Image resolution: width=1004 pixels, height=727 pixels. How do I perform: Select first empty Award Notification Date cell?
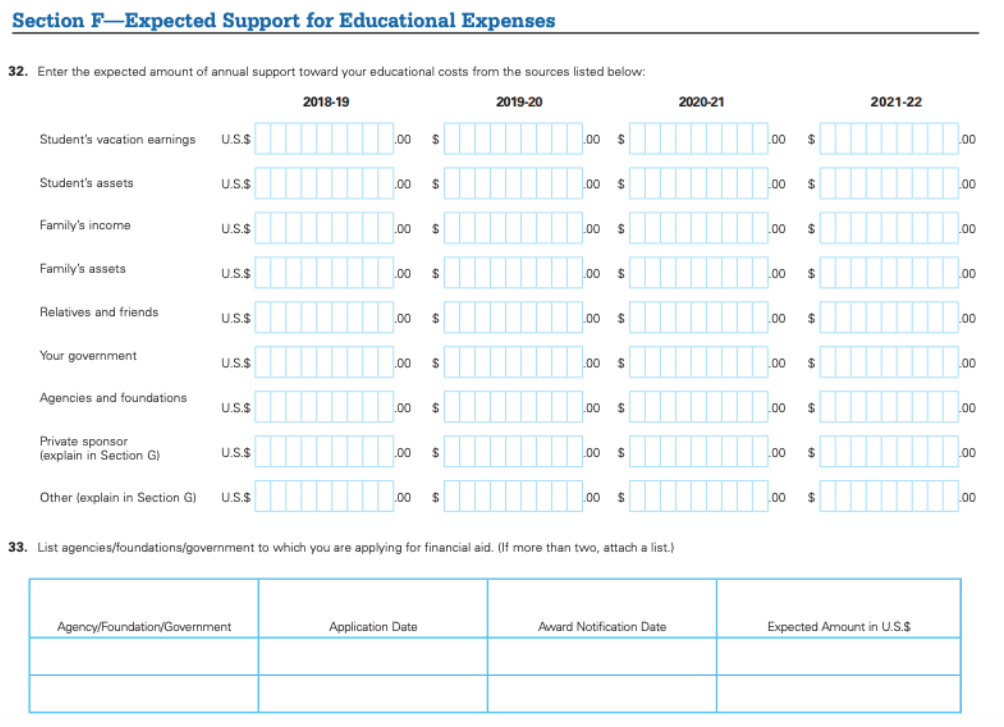click(x=602, y=657)
